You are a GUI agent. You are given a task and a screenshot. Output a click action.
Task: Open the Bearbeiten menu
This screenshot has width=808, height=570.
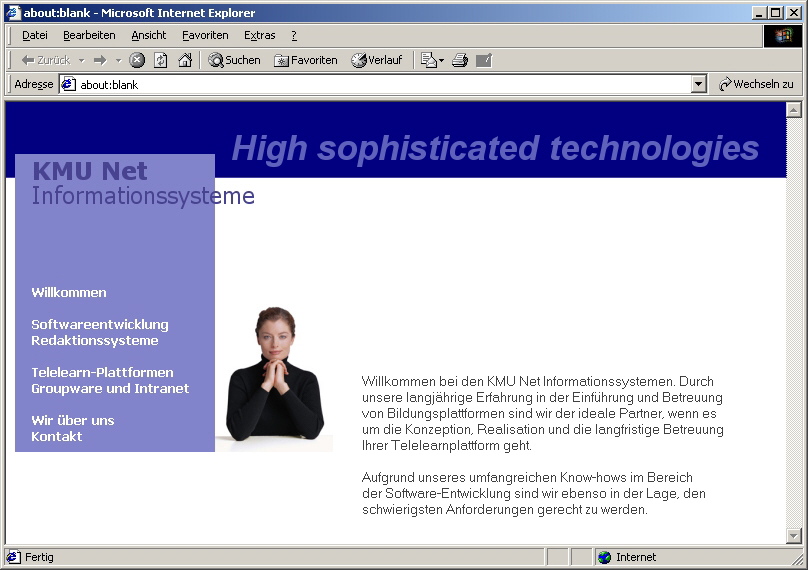[x=89, y=35]
